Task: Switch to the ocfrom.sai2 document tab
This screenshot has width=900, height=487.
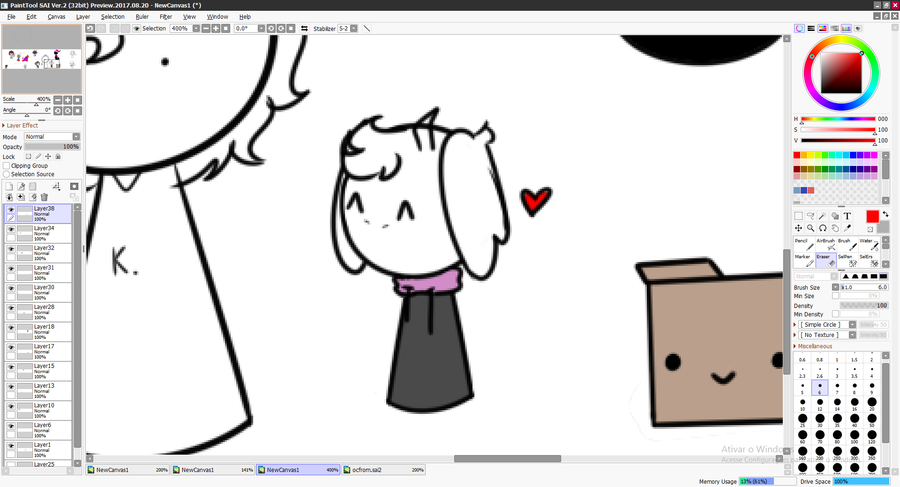Action: 384,470
